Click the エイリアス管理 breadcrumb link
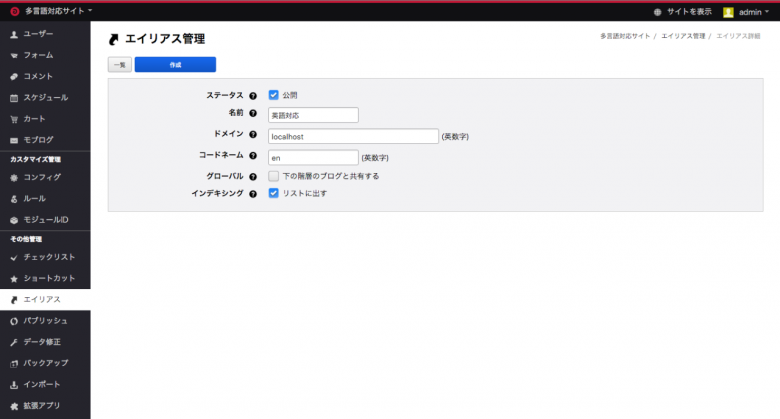The image size is (780, 419). point(683,36)
